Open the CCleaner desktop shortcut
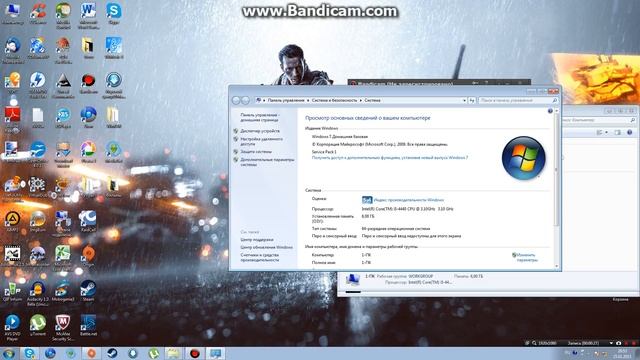 [x=38, y=13]
